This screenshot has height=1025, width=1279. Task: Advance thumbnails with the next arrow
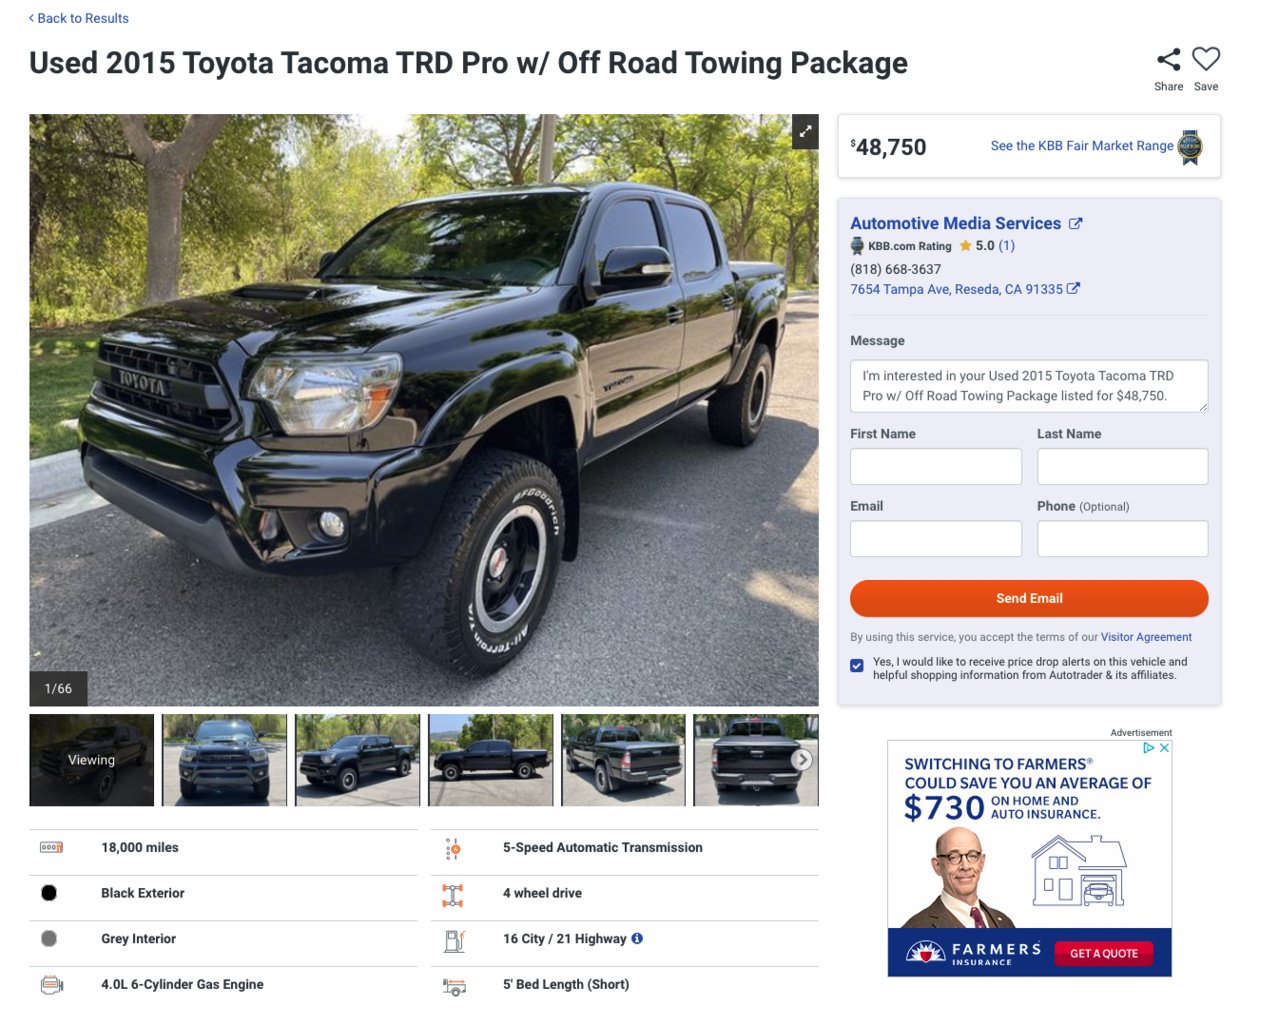pyautogui.click(x=801, y=760)
